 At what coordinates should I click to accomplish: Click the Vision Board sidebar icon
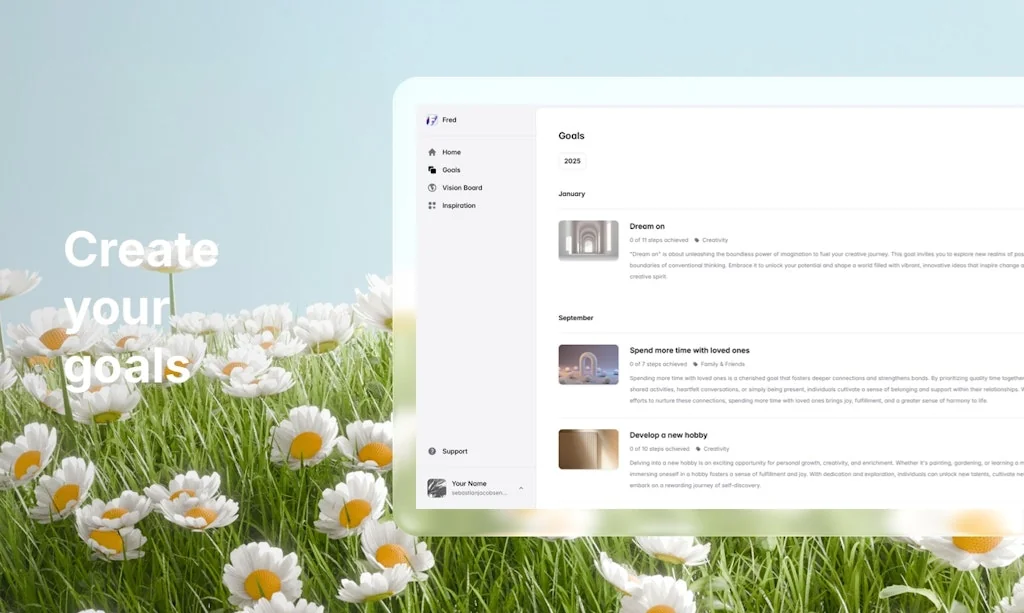coord(432,187)
